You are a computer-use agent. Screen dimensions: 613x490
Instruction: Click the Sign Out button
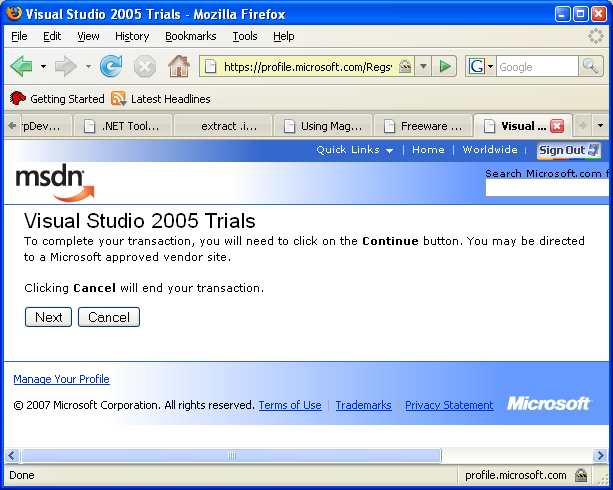click(x=569, y=151)
